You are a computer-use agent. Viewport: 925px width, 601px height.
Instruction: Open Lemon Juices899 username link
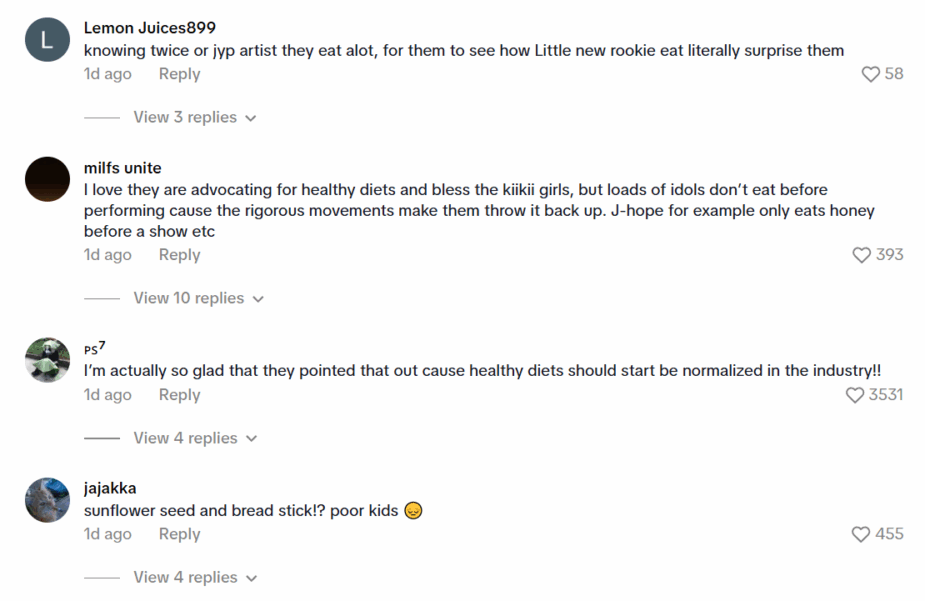[150, 28]
